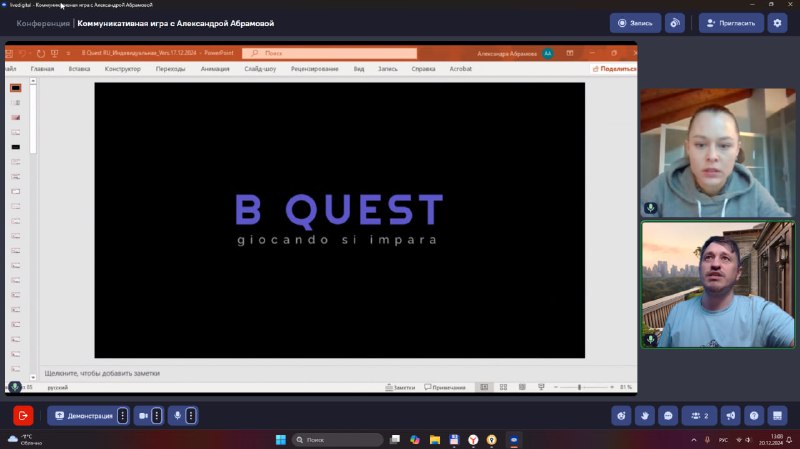
Task: Toggle the camera on or off
Action: tap(143, 416)
